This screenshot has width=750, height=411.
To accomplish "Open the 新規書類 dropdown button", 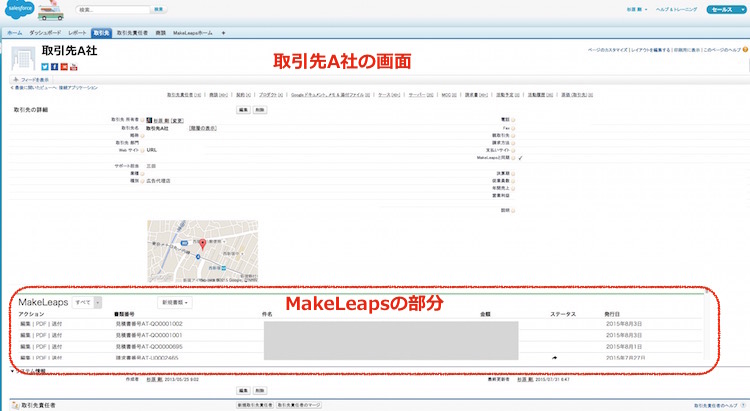I will click(x=175, y=302).
